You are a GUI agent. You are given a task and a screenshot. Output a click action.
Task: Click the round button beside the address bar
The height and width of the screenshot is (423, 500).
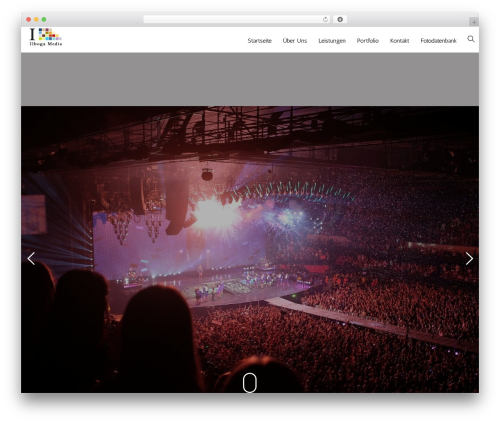(x=340, y=19)
